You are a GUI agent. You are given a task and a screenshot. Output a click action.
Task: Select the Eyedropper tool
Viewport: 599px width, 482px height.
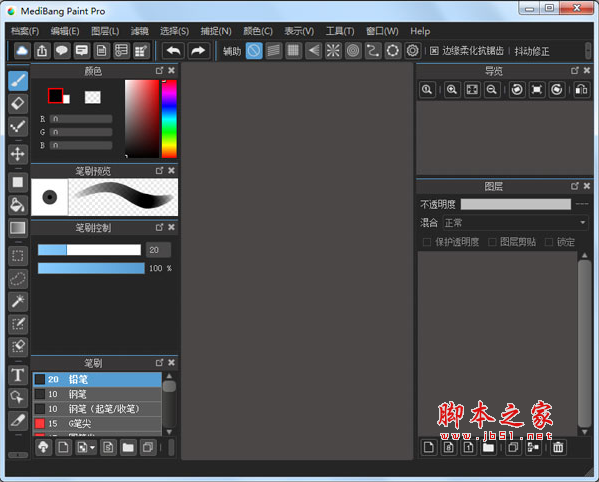(x=18, y=421)
